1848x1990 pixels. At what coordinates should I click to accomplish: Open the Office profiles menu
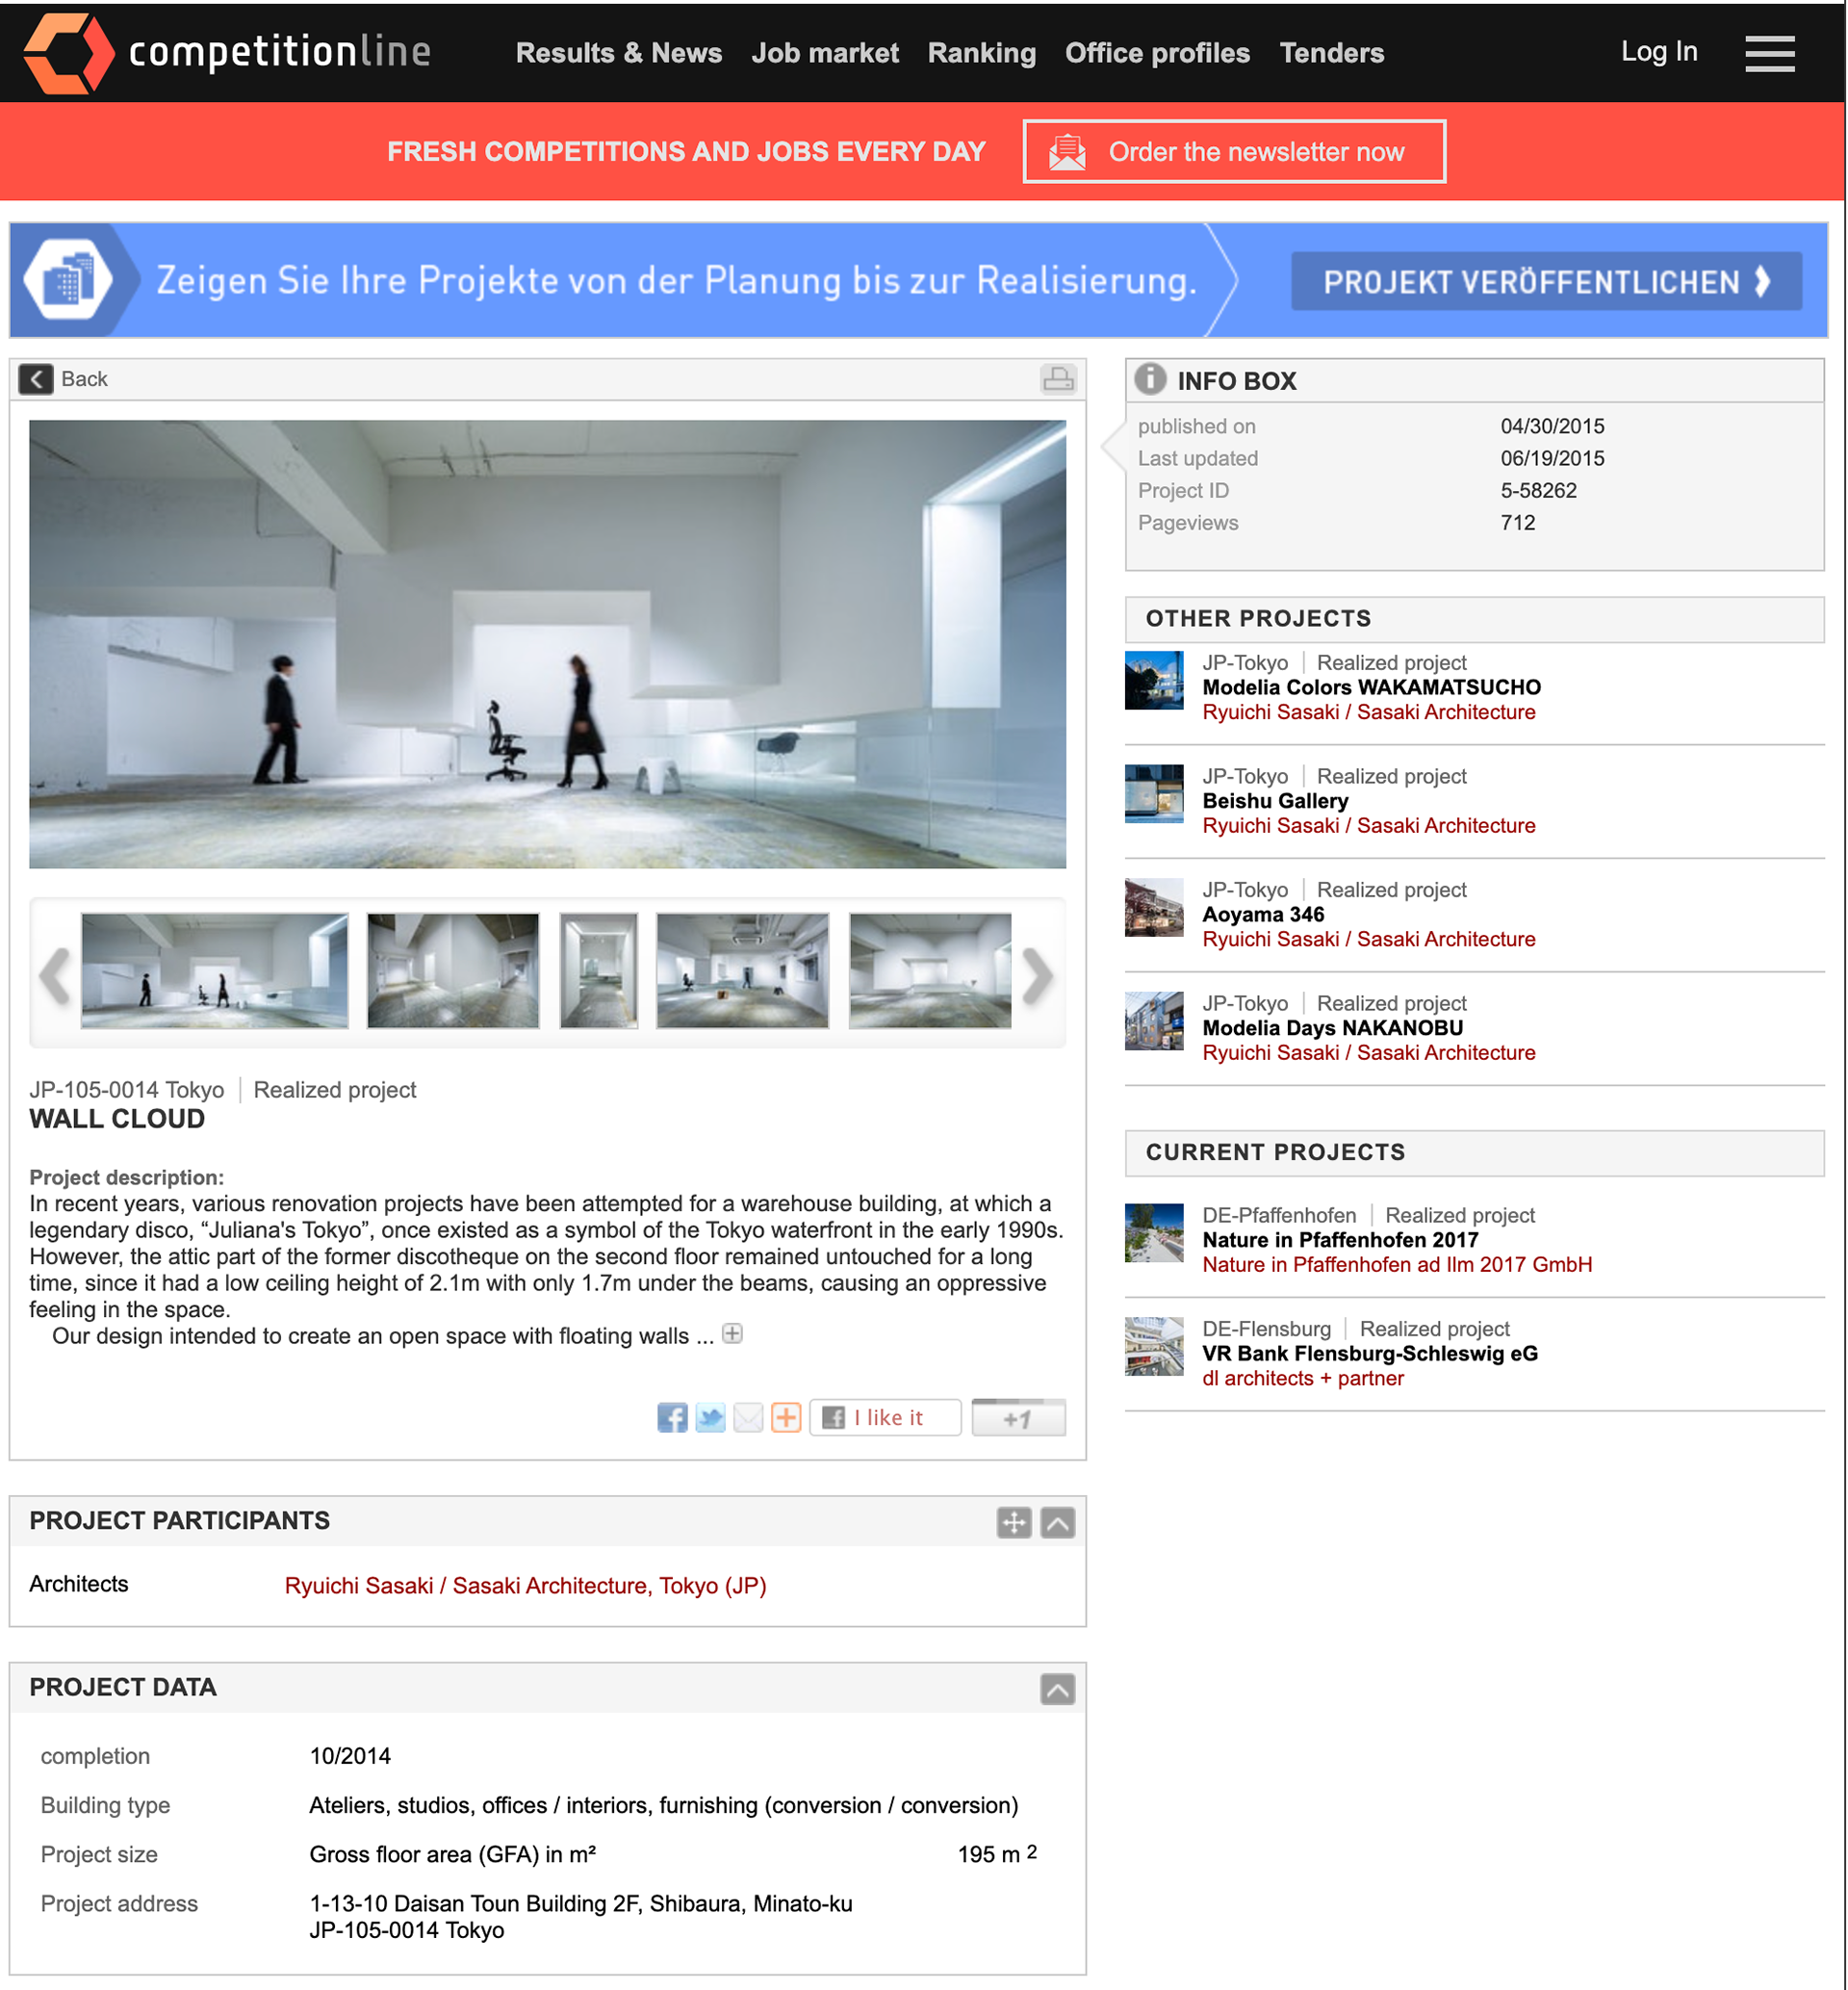point(1156,53)
